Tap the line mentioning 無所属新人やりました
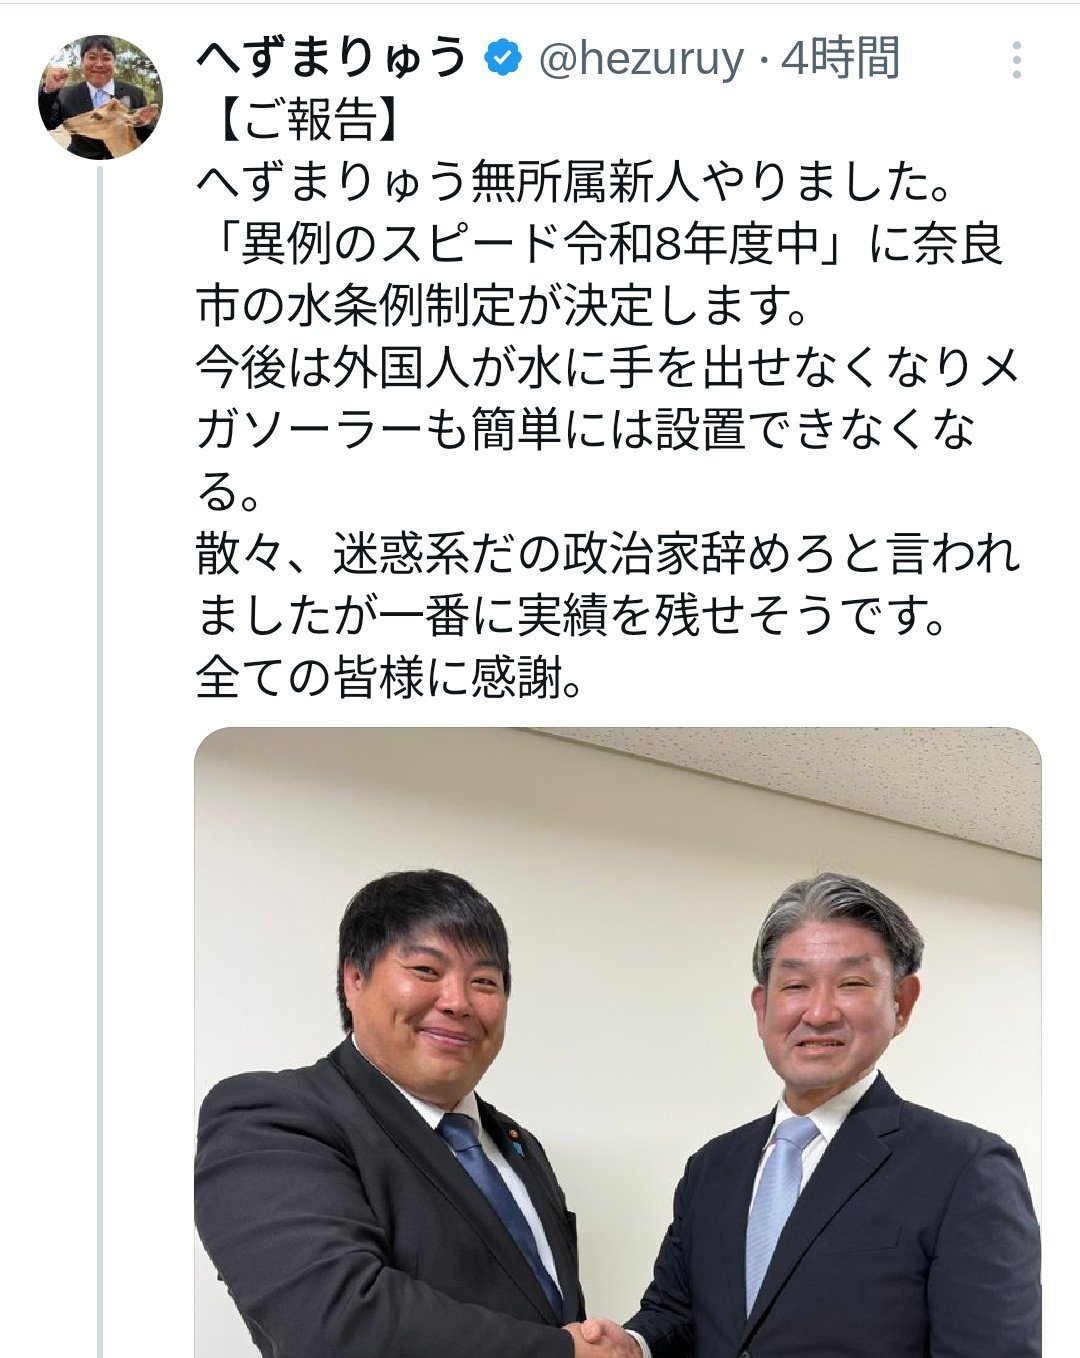 point(573,182)
